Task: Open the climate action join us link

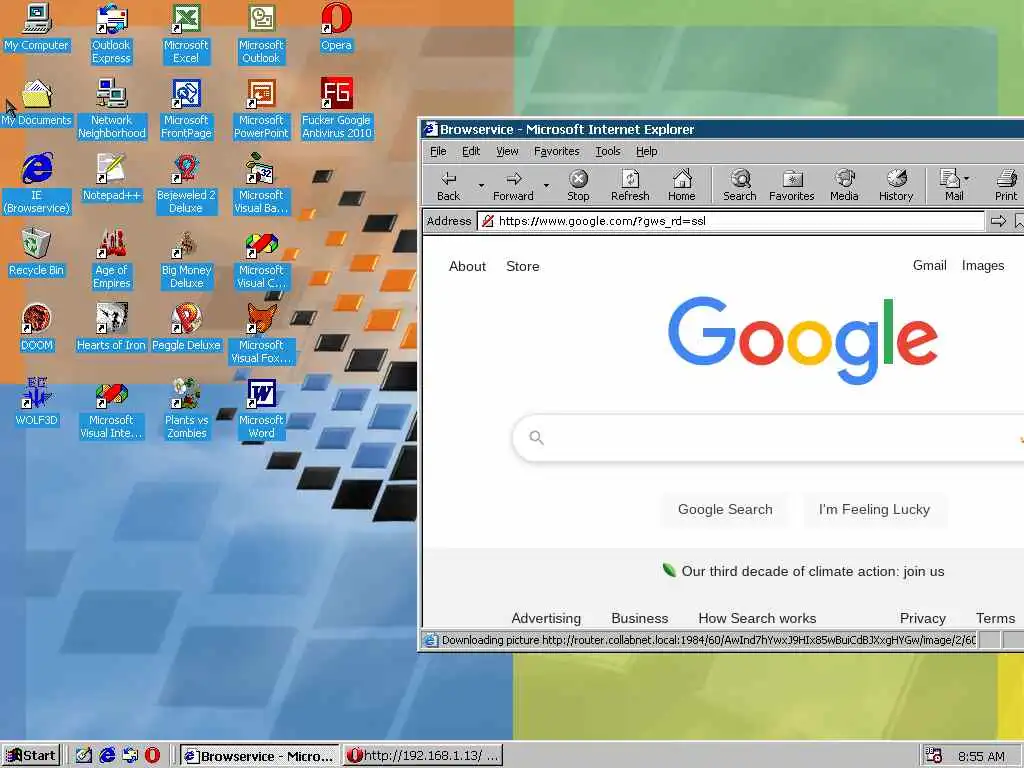Action: [x=812, y=571]
